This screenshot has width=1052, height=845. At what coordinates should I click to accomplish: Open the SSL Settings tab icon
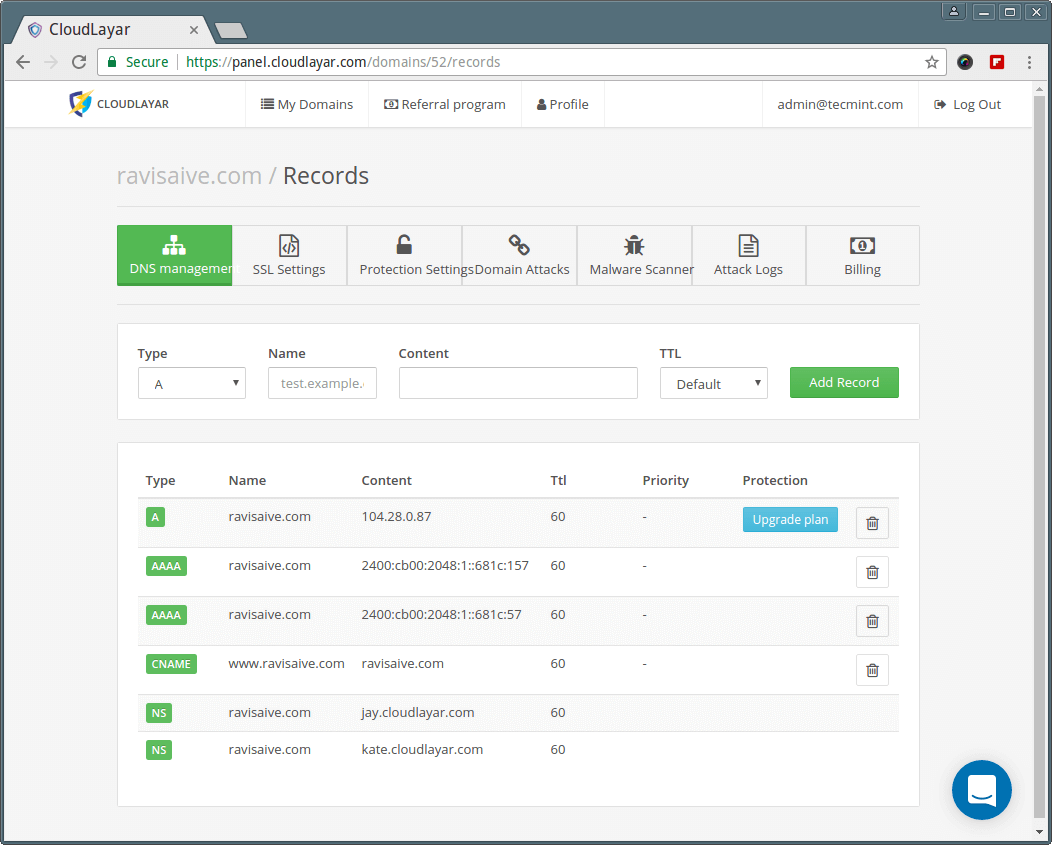[x=289, y=246]
